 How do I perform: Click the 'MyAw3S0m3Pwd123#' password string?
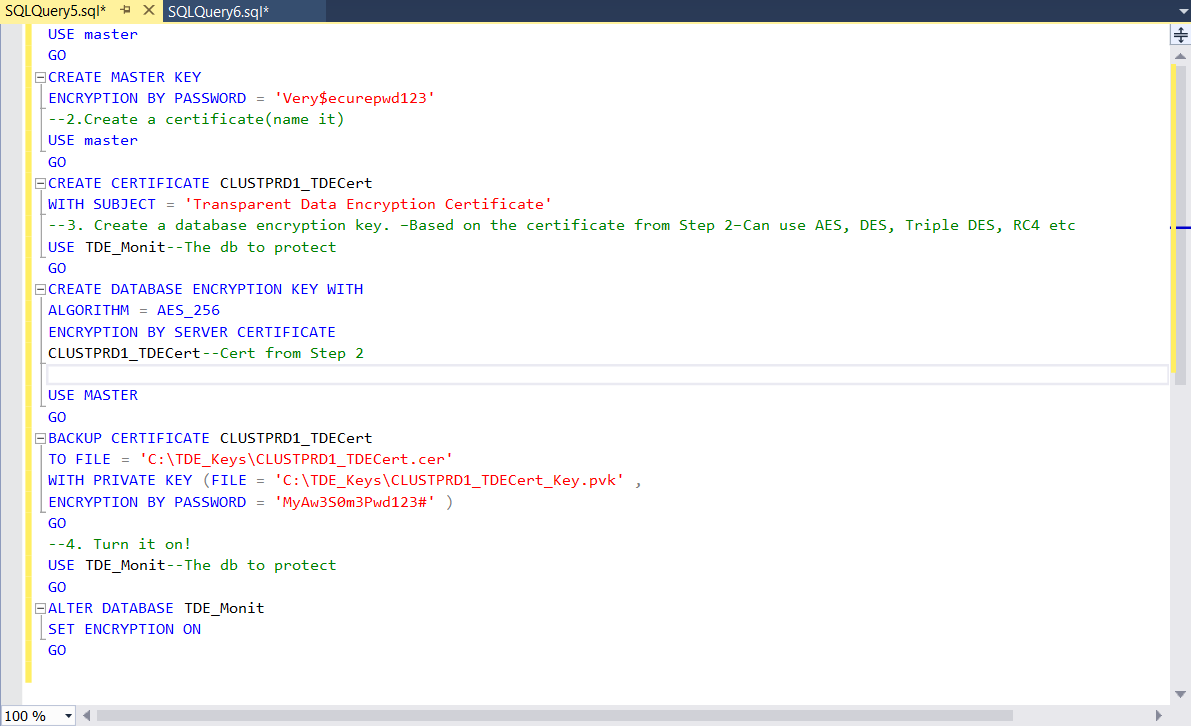355,502
